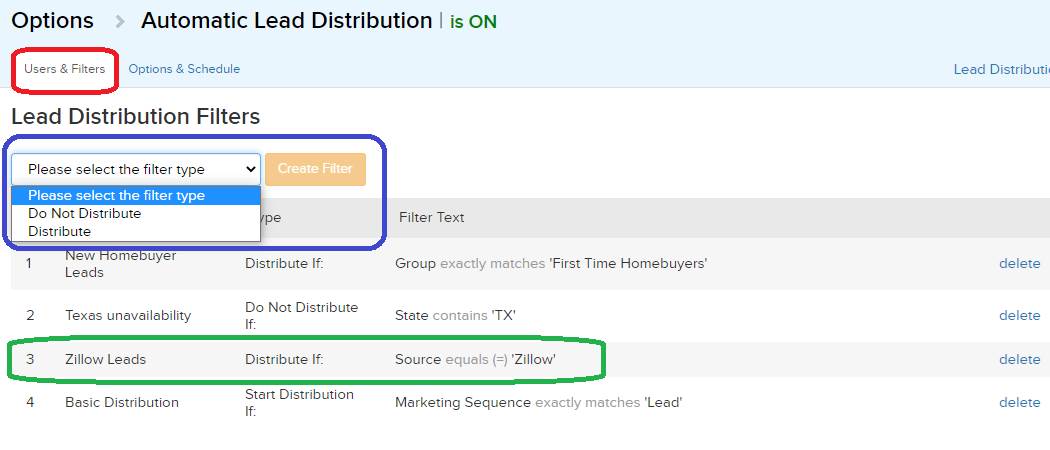Click 'Distribute If:' in Zillow Leads row
The height and width of the screenshot is (450, 1050).
coord(284,360)
